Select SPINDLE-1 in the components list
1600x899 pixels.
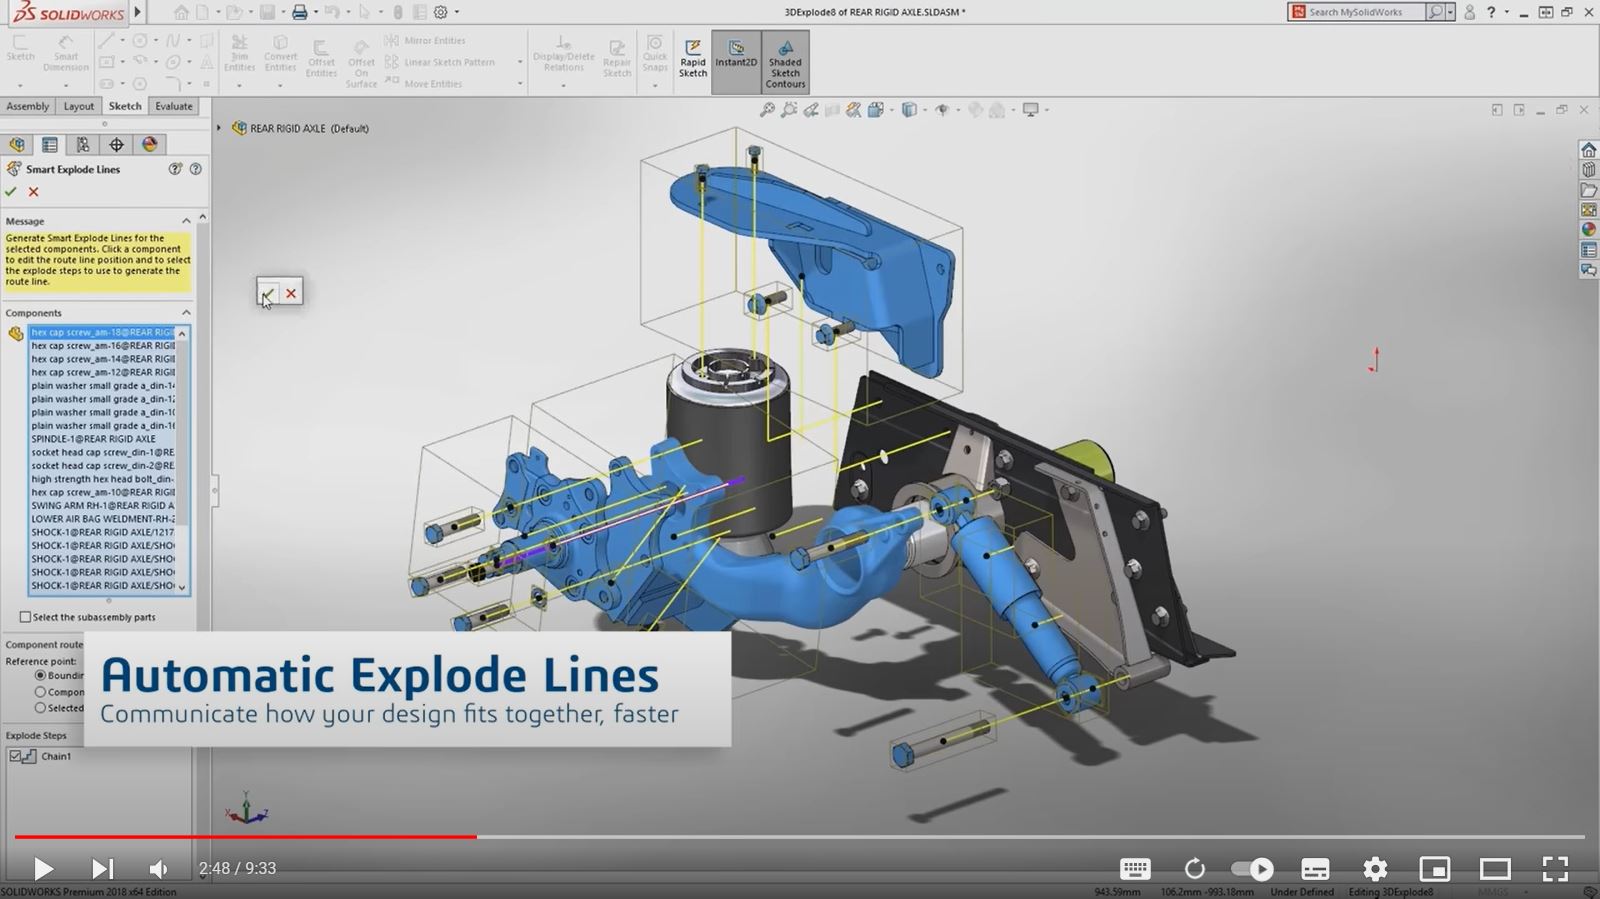pos(93,439)
